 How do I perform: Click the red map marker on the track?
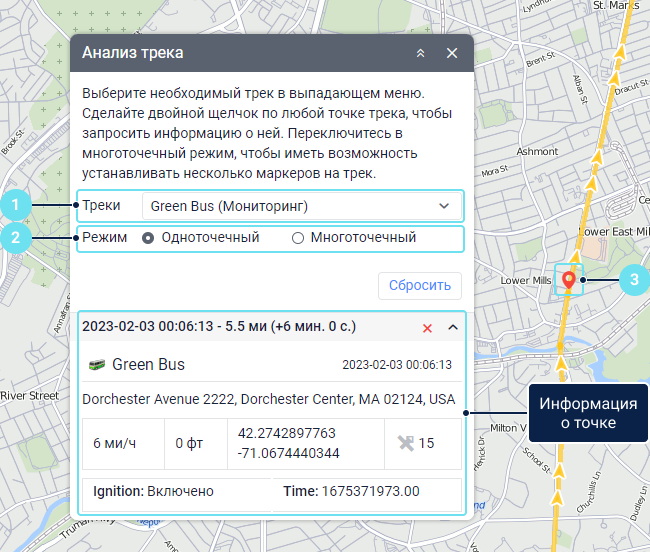click(x=569, y=280)
